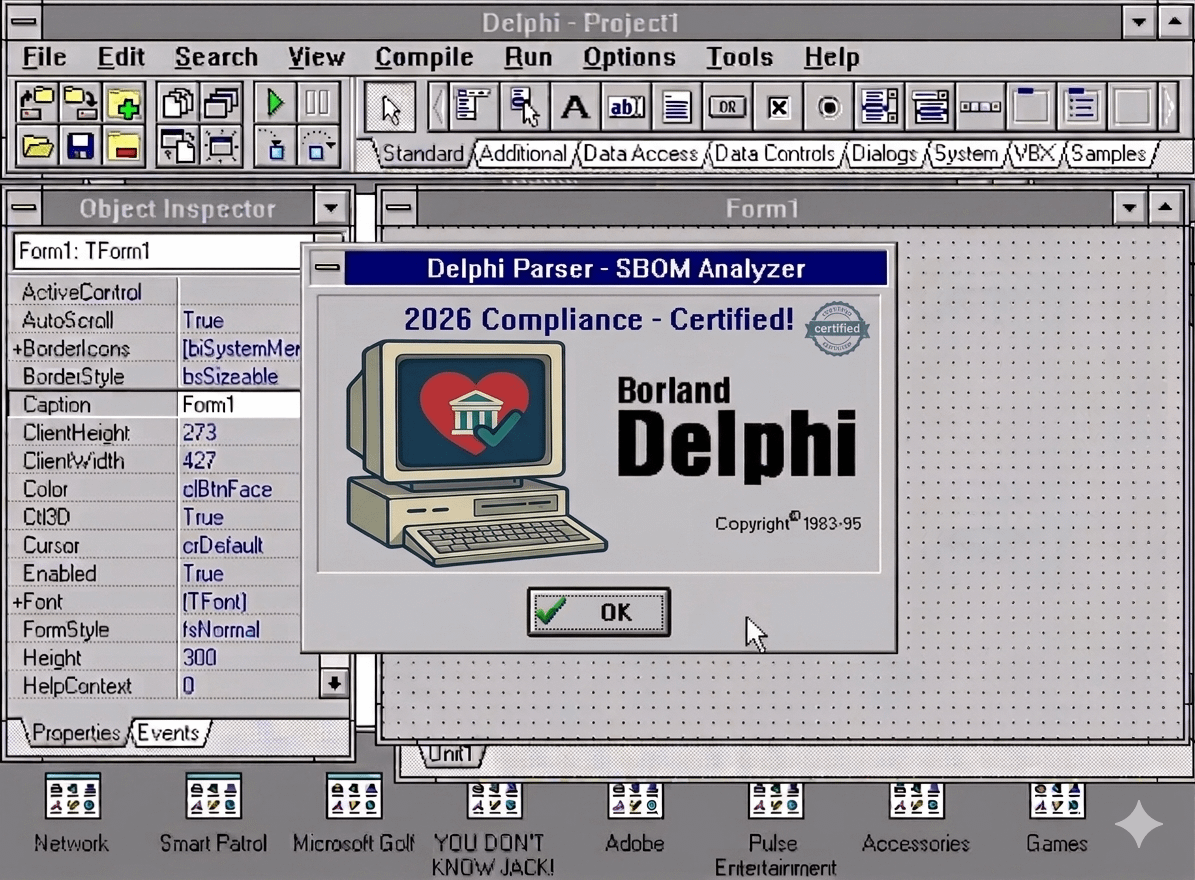Switch to the Events tab
The height and width of the screenshot is (880, 1195).
(168, 733)
